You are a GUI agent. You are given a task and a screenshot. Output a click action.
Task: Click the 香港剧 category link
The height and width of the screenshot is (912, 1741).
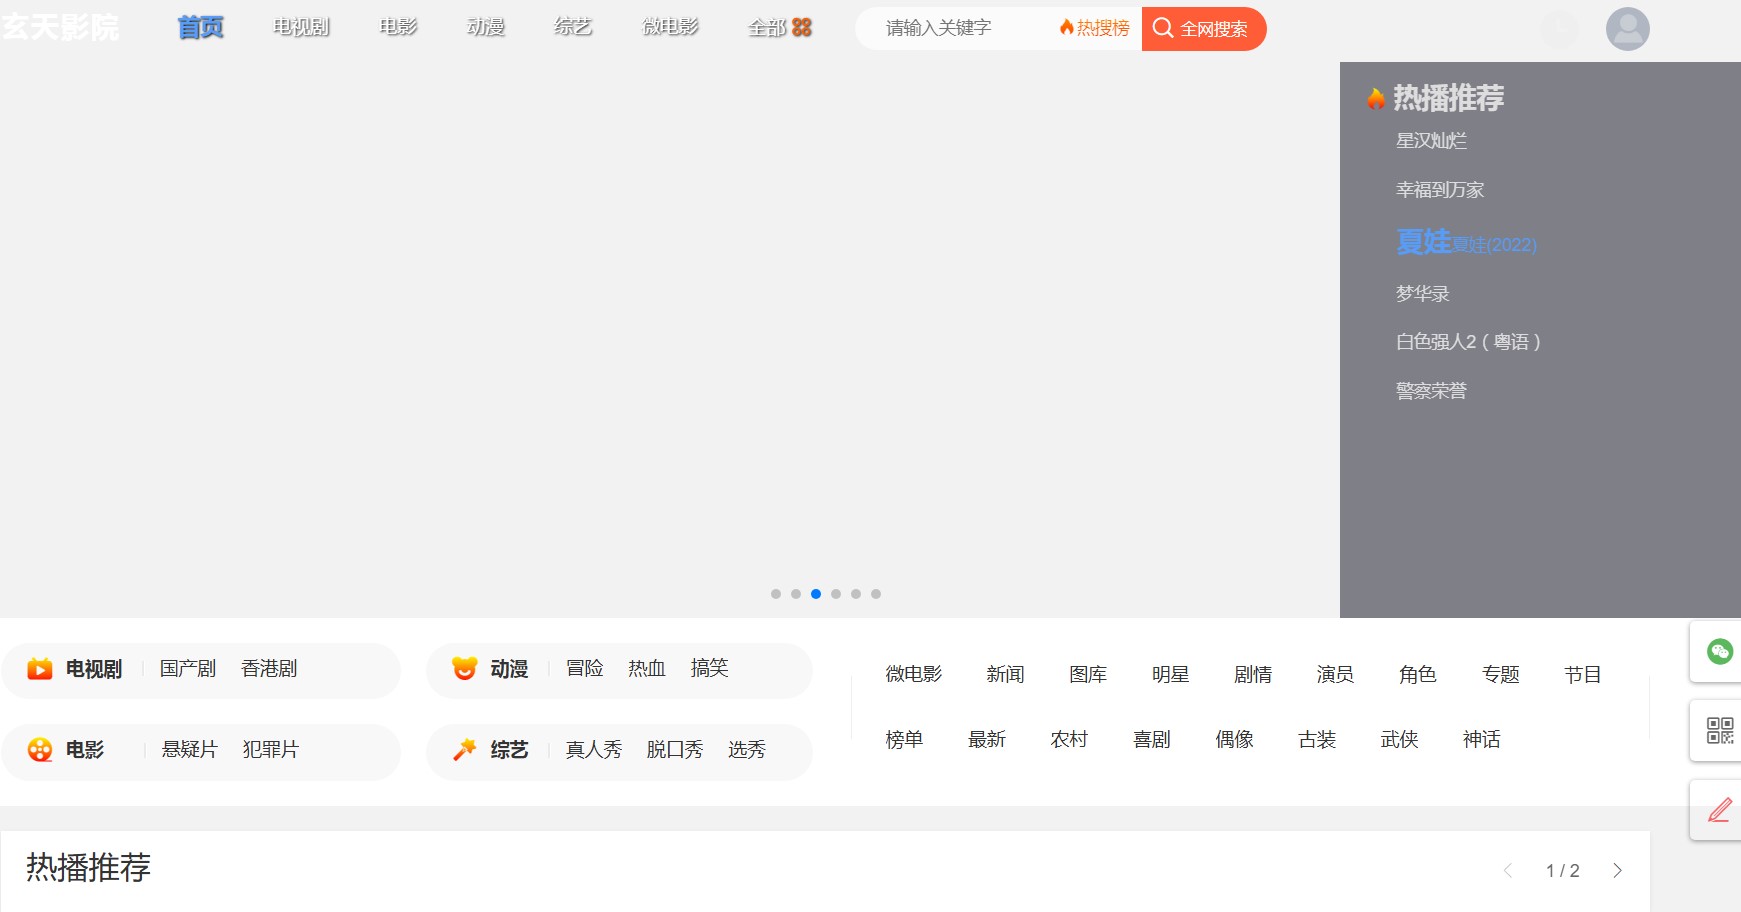pyautogui.click(x=269, y=669)
